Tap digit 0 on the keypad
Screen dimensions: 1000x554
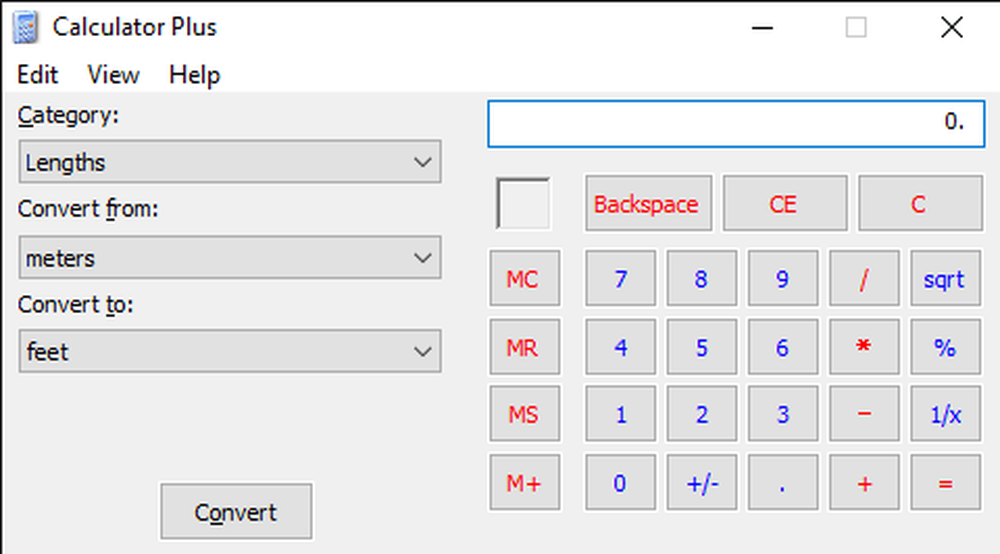pyautogui.click(x=620, y=483)
